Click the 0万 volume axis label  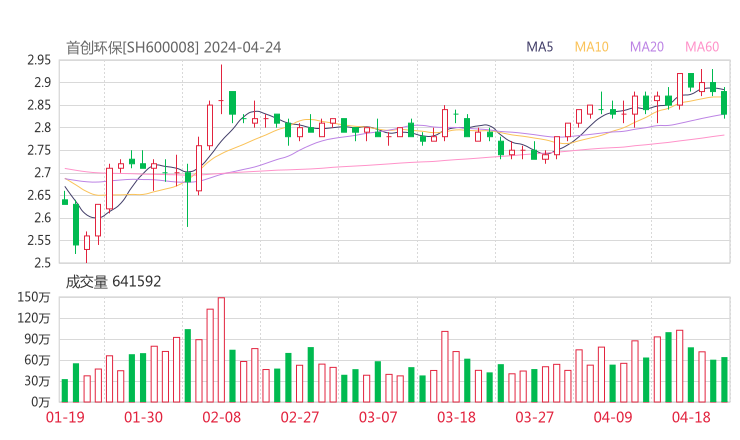[x=41, y=402]
